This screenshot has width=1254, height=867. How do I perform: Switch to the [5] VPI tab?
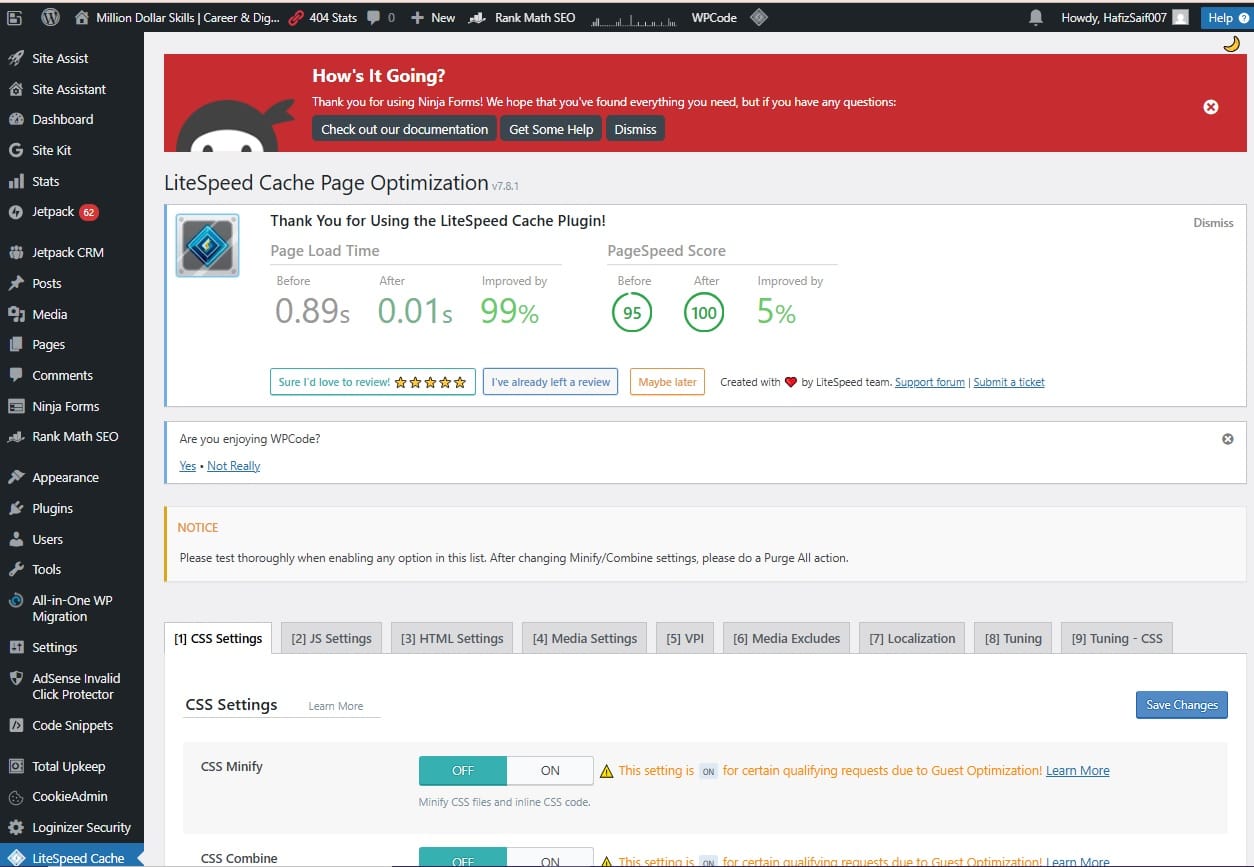pyautogui.click(x=685, y=638)
